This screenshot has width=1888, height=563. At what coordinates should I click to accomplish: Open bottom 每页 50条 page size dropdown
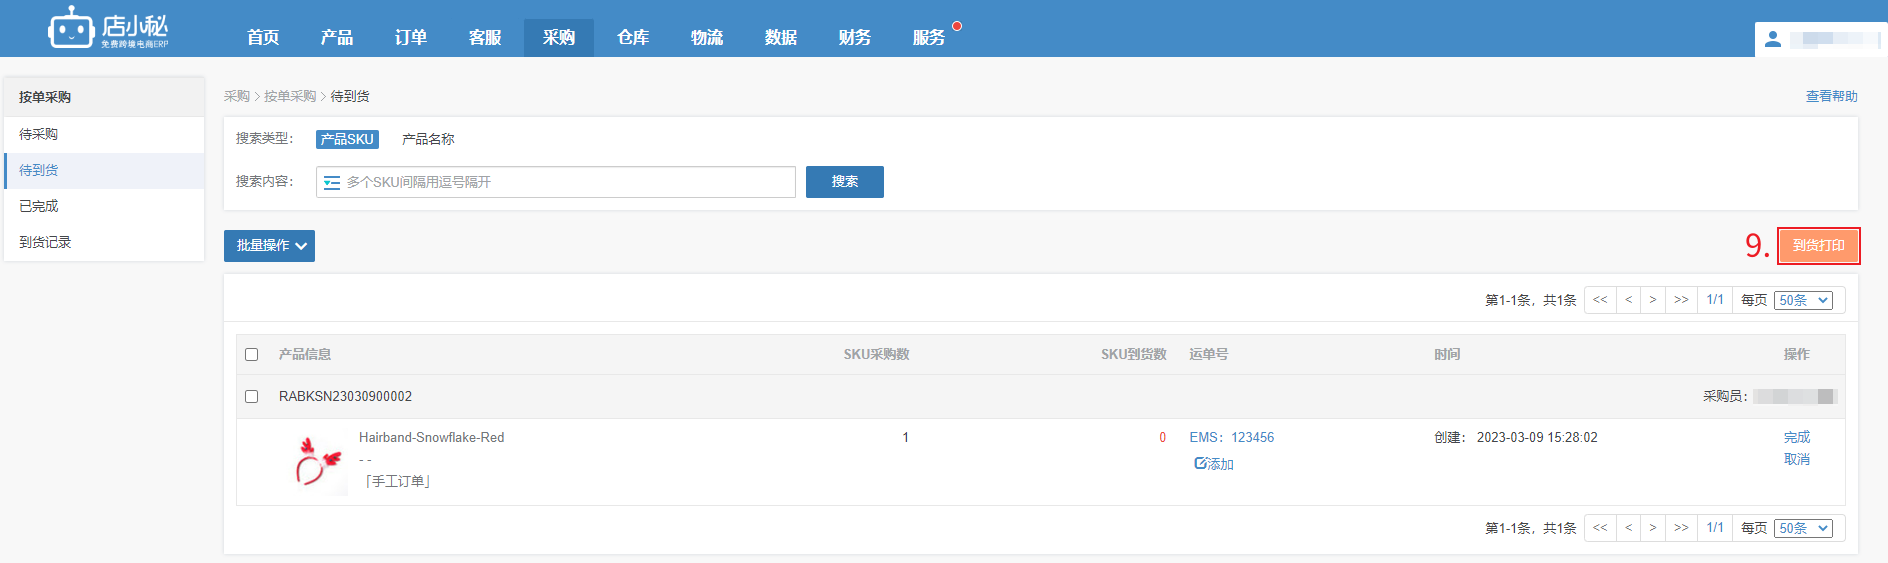click(x=1803, y=528)
